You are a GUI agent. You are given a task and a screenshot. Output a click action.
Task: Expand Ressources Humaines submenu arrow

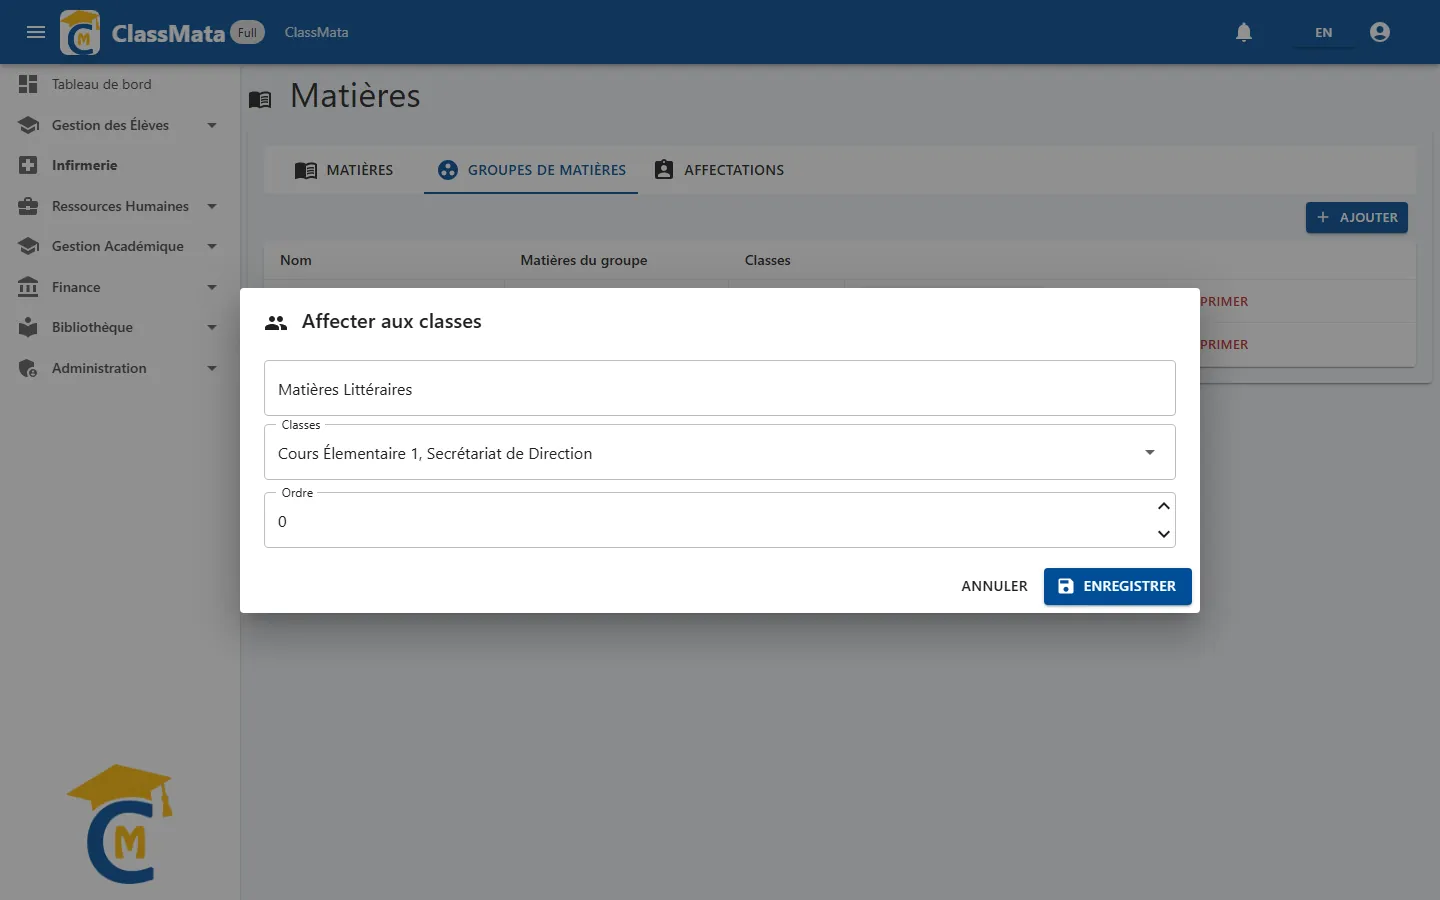[x=212, y=206]
